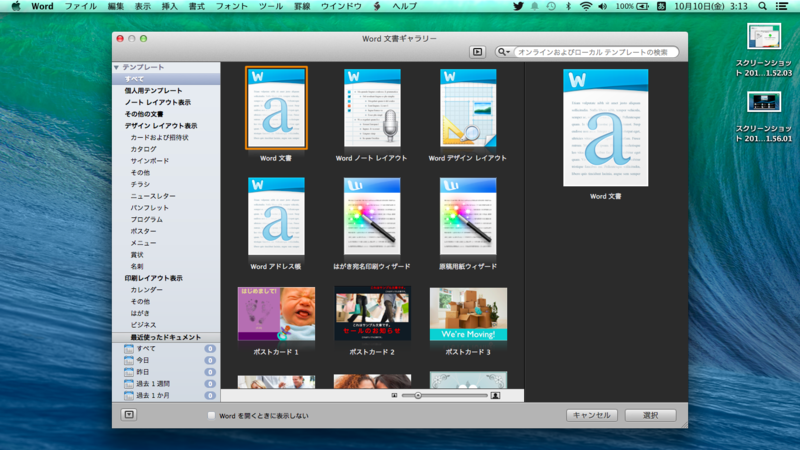The width and height of the screenshot is (800, 450).
Task: Select ポストカード 1 thumbnail
Action: click(276, 314)
